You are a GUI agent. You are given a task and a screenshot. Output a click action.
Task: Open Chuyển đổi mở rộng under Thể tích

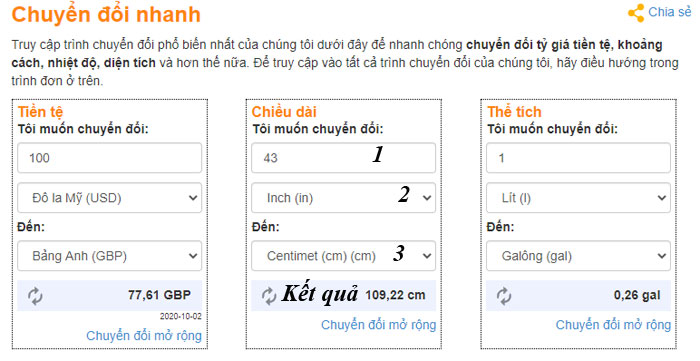point(613,325)
